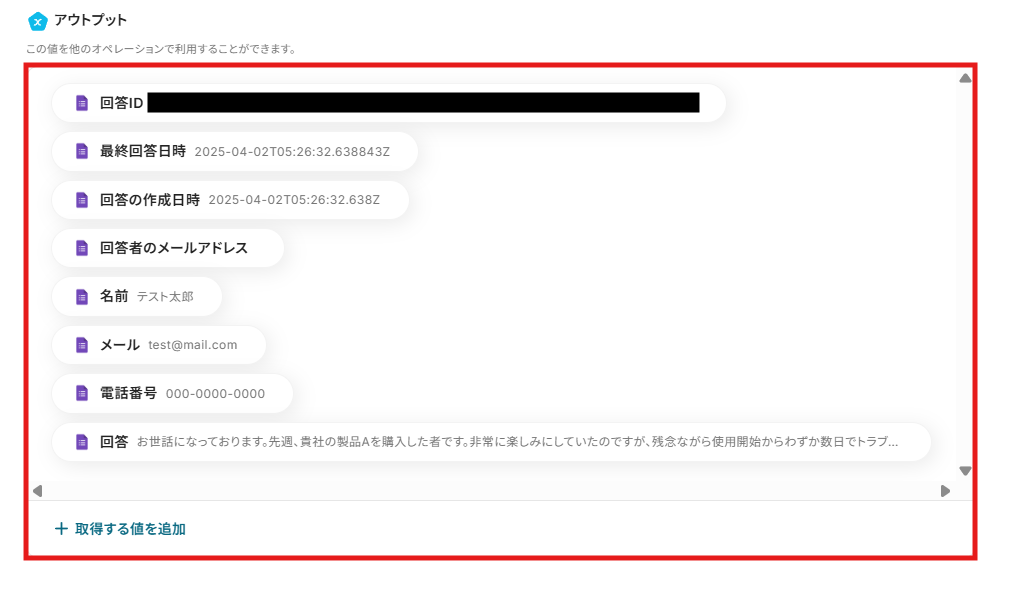The width and height of the screenshot is (1015, 600).
Task: Select the メール test@mail.com chip
Action: pyautogui.click(x=159, y=345)
